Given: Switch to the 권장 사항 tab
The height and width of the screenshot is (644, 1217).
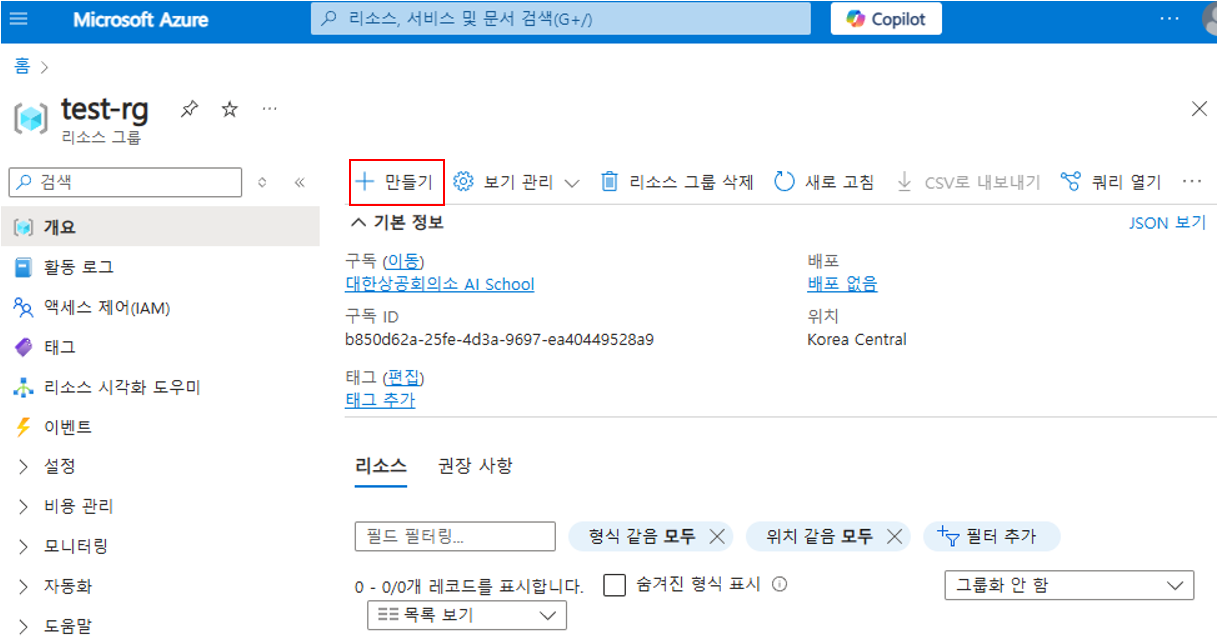Looking at the screenshot, I should (x=475, y=466).
